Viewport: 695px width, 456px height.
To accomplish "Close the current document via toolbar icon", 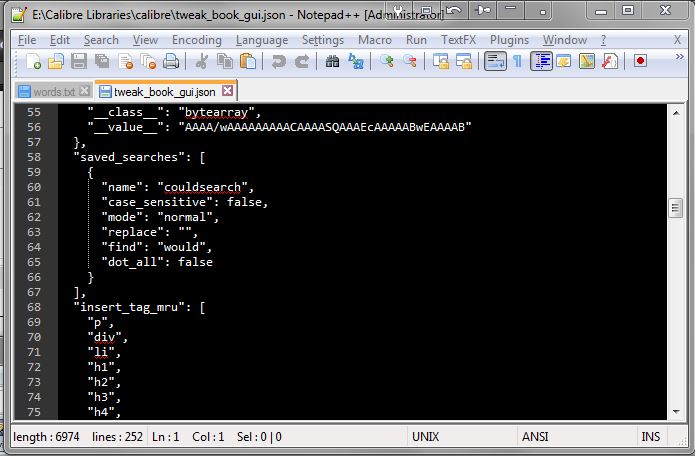I will pyautogui.click(x=125, y=61).
